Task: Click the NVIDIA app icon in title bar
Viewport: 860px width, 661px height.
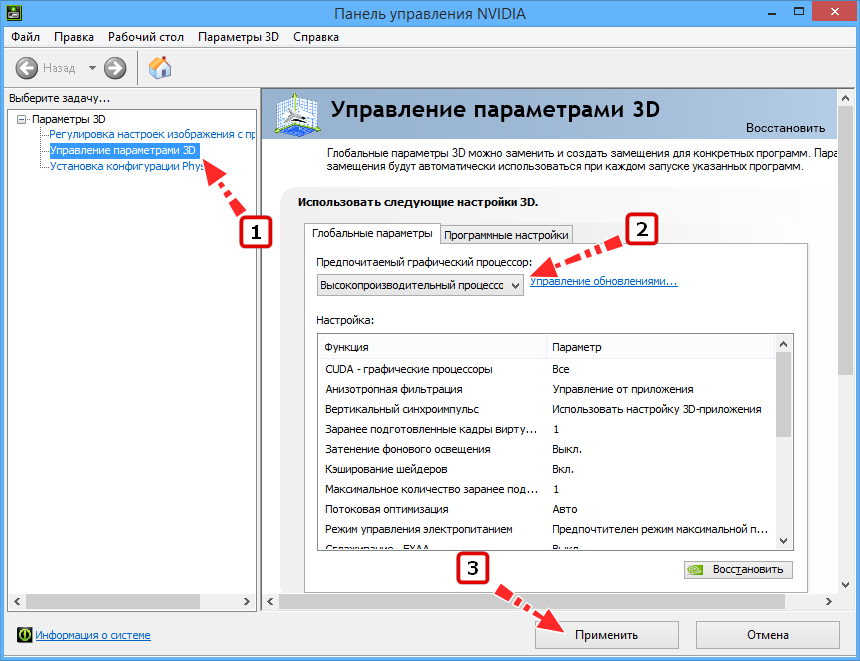Action: [14, 12]
